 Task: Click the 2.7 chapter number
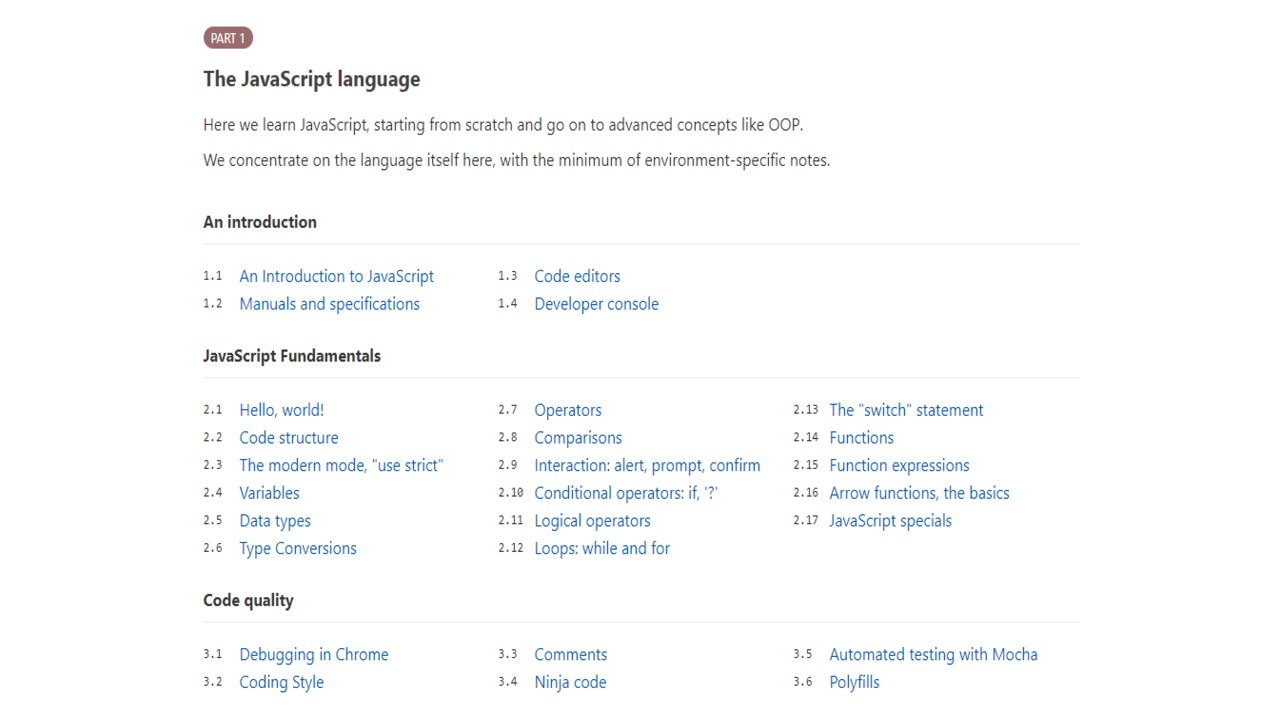(x=507, y=410)
